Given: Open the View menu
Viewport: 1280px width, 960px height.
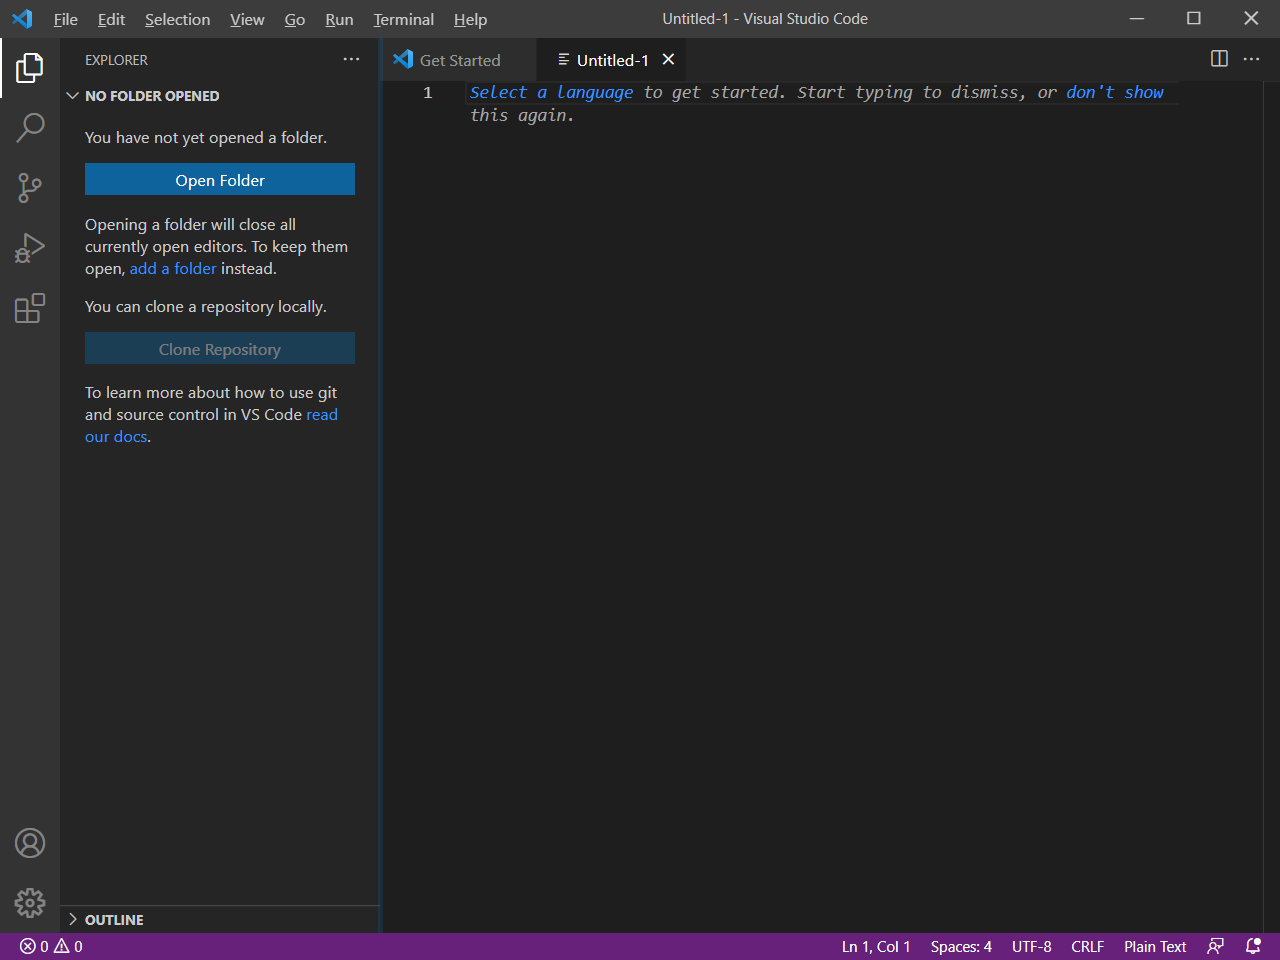Looking at the screenshot, I should tap(247, 19).
